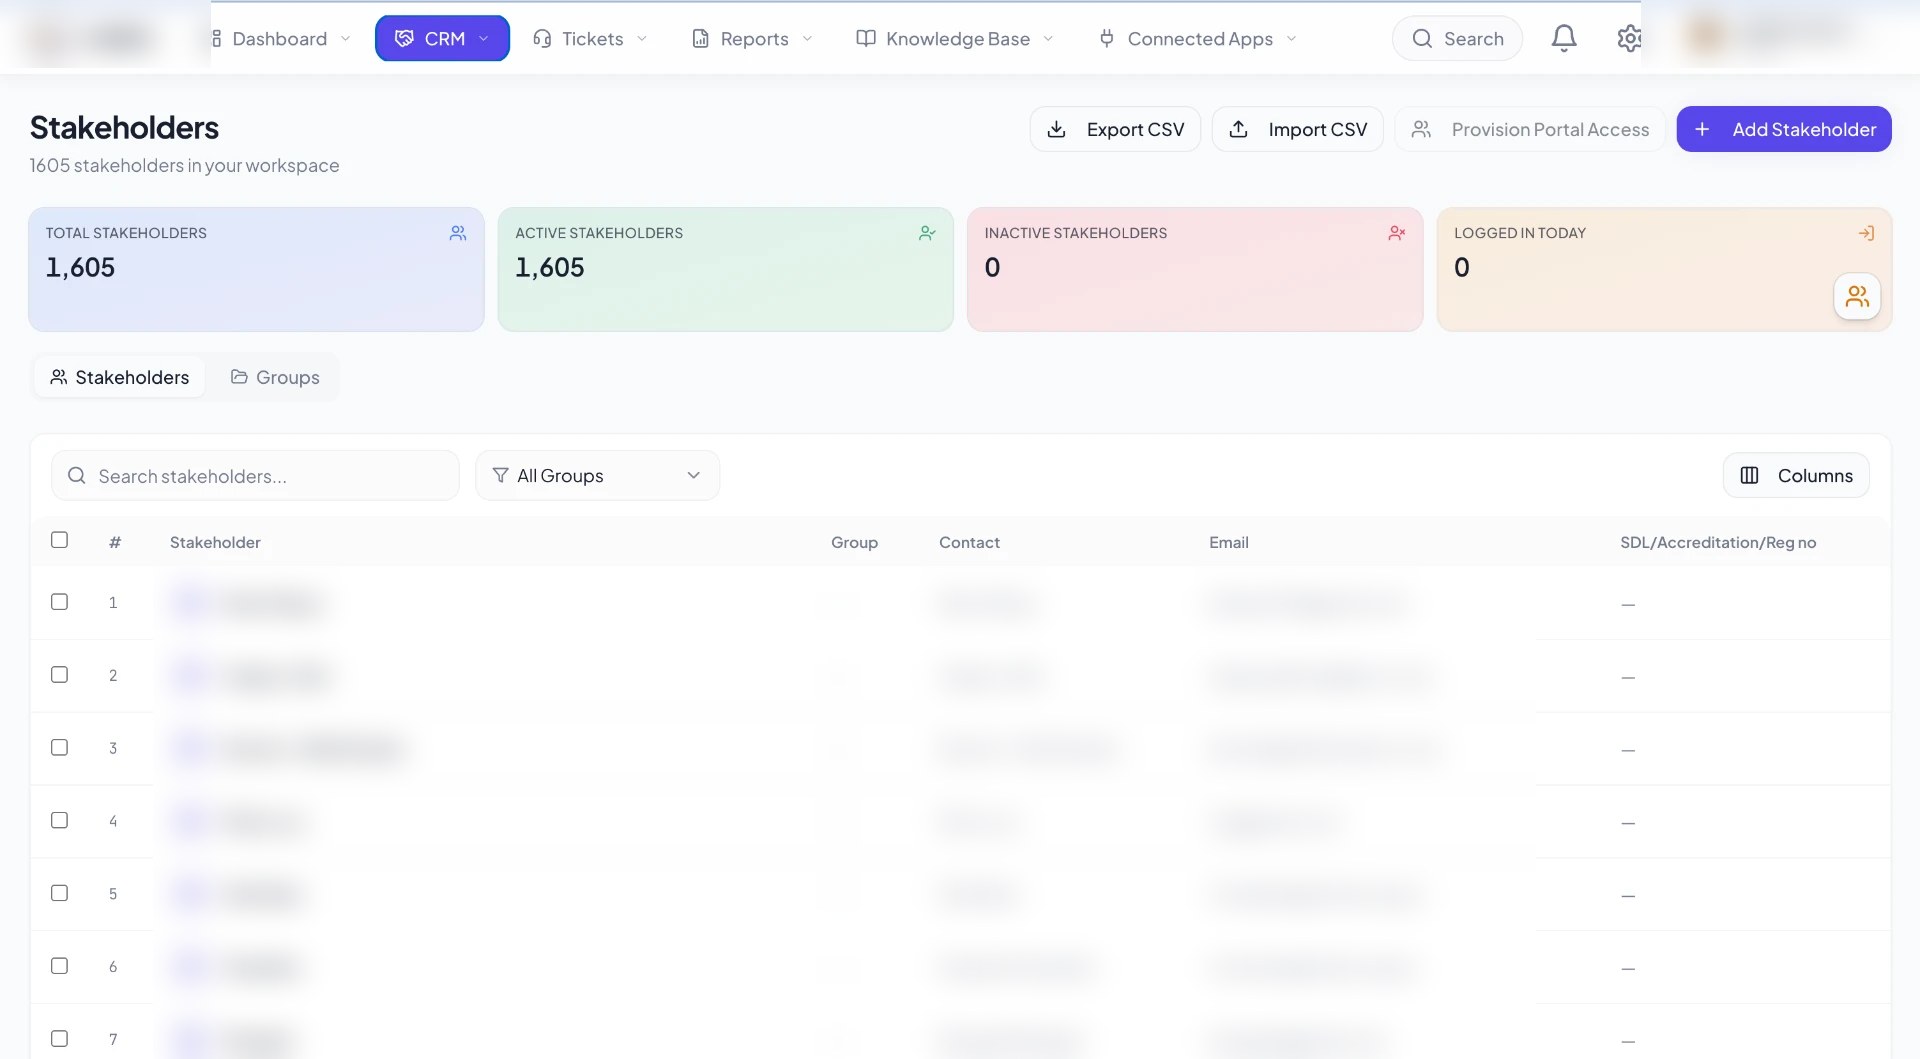Open the Dashboard menu item
Image resolution: width=1920 pixels, height=1059 pixels.
[279, 38]
